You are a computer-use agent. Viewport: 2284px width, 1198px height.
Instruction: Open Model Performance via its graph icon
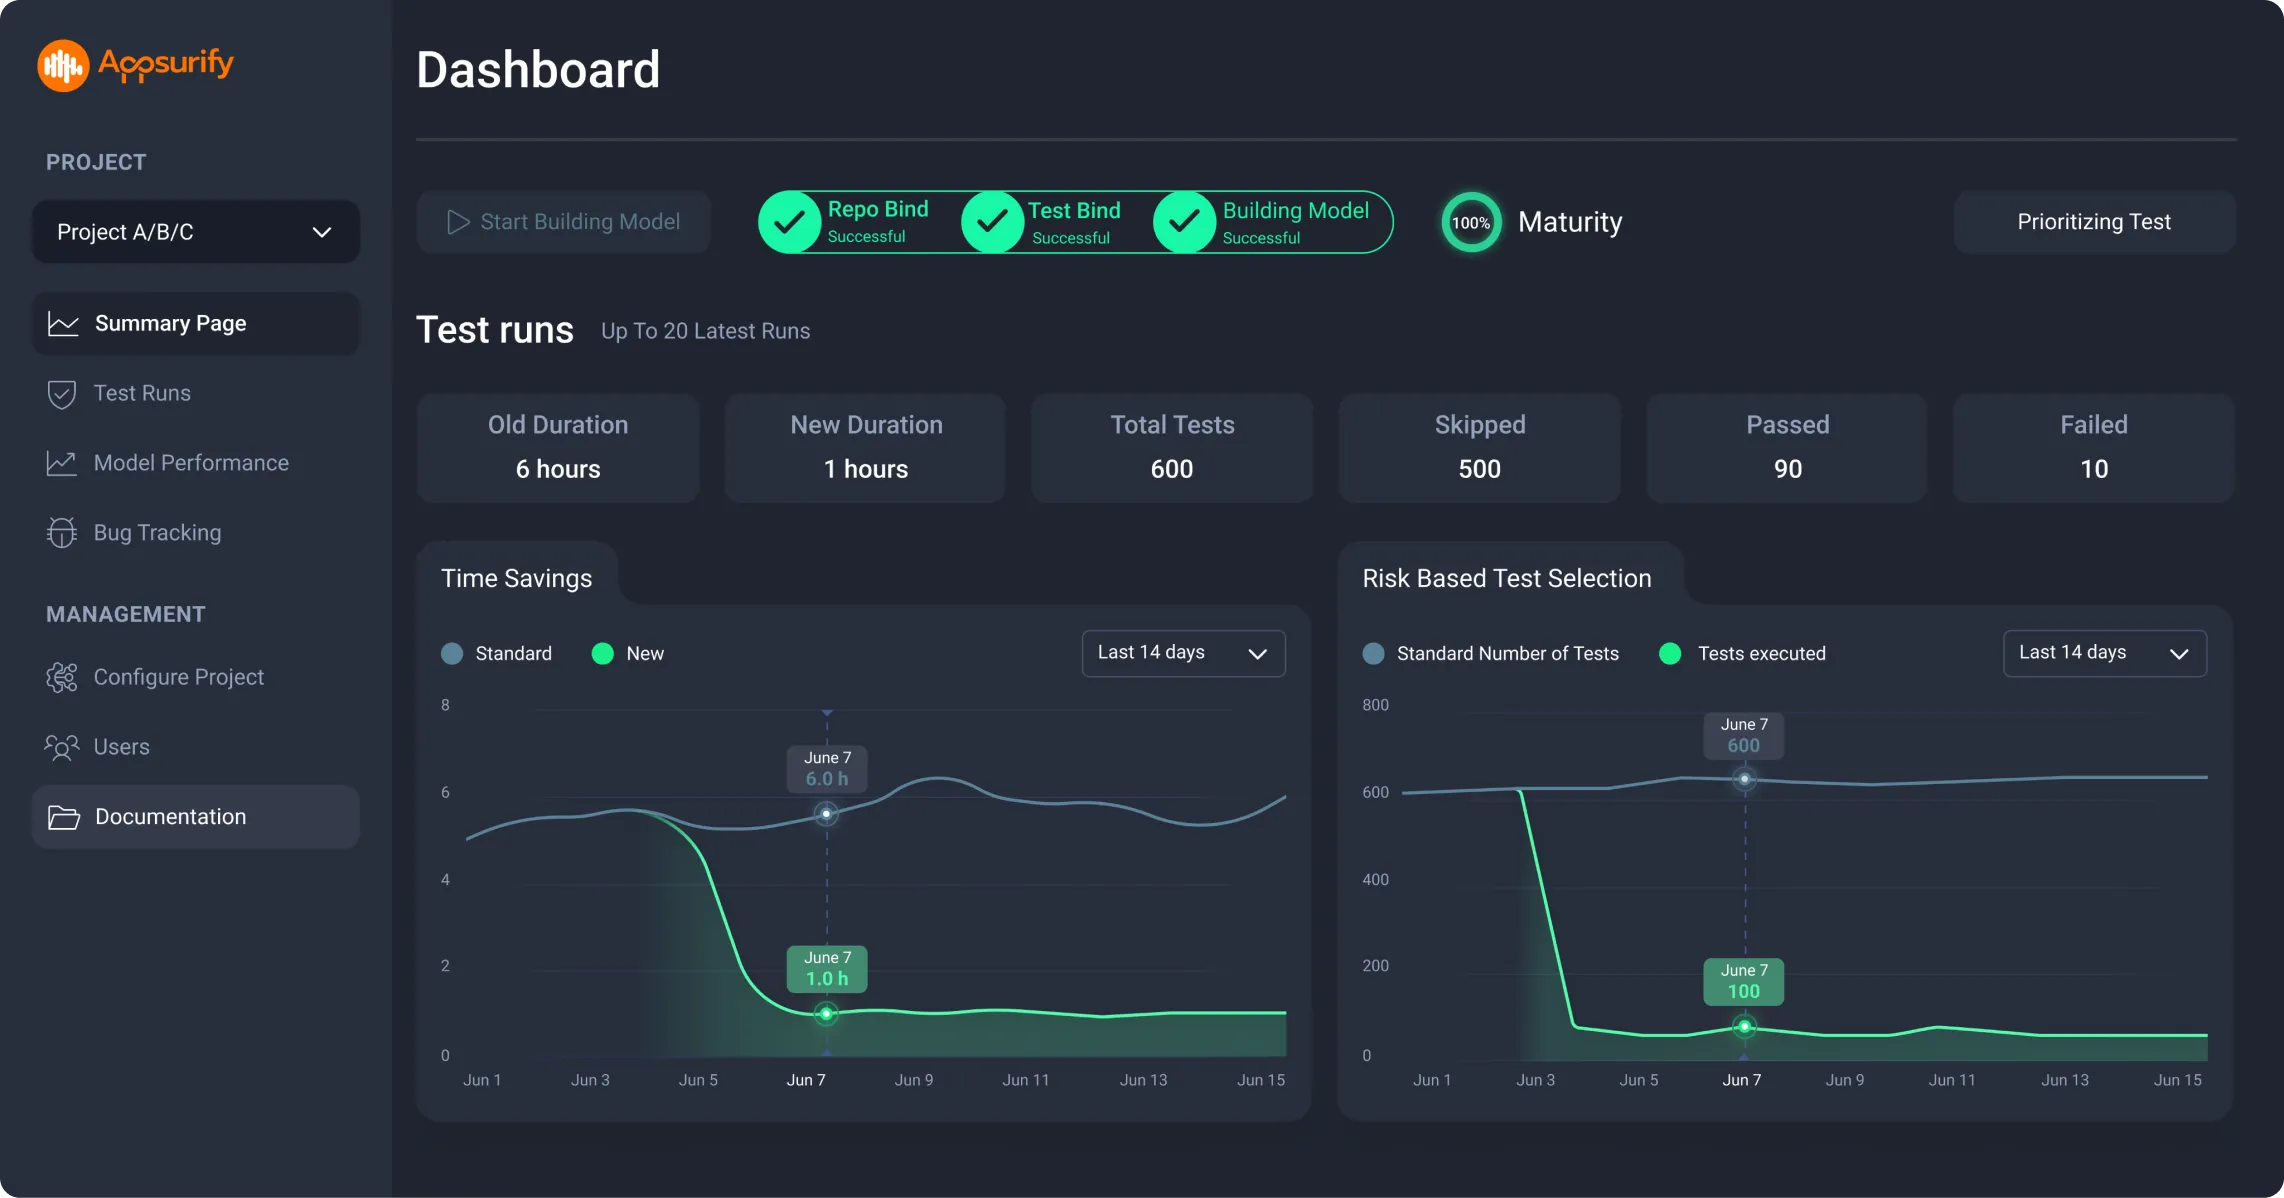tap(62, 462)
